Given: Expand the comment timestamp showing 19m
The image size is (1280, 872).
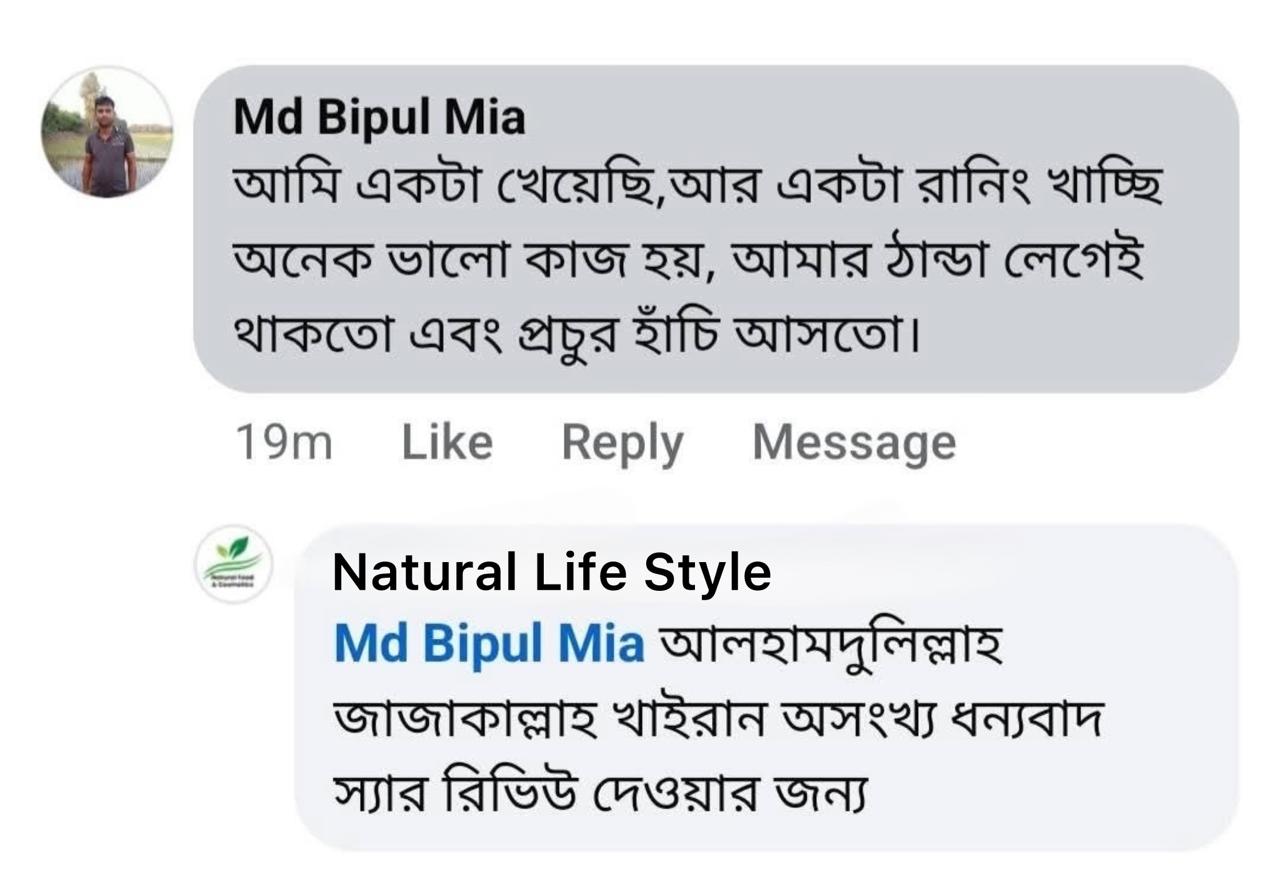Looking at the screenshot, I should tap(285, 440).
